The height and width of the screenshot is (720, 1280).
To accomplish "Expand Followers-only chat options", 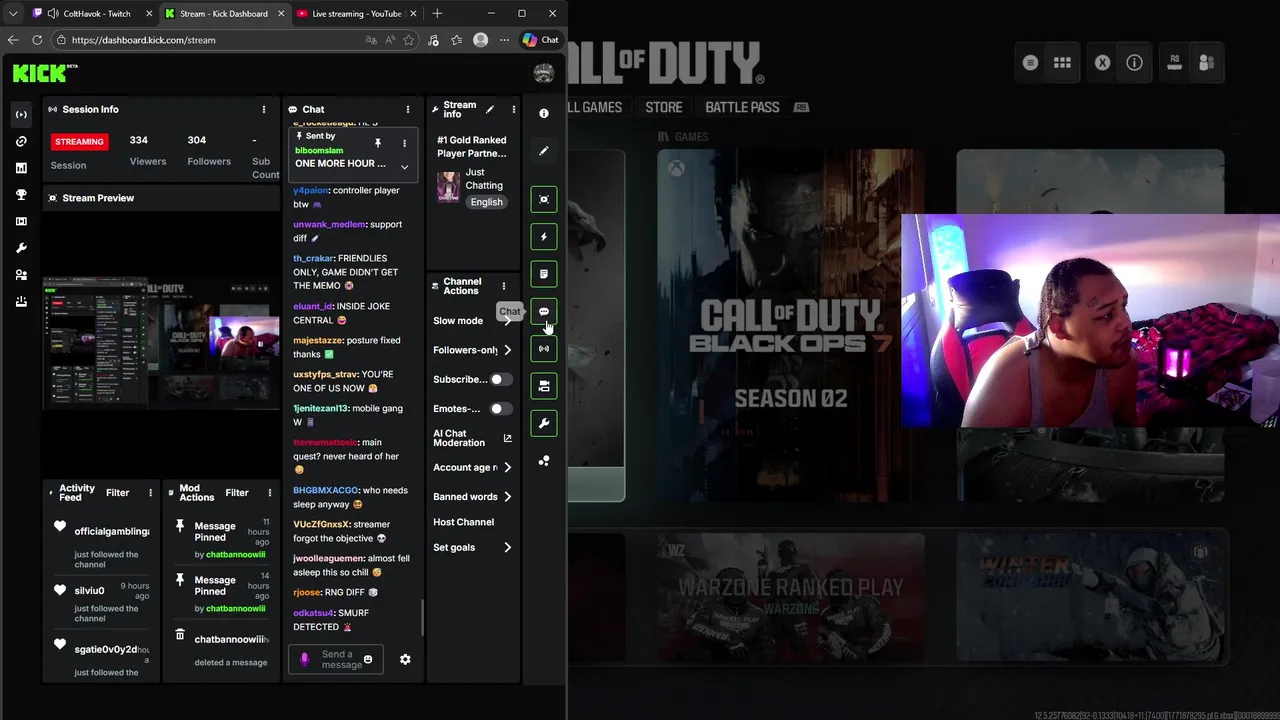I will [x=507, y=350].
